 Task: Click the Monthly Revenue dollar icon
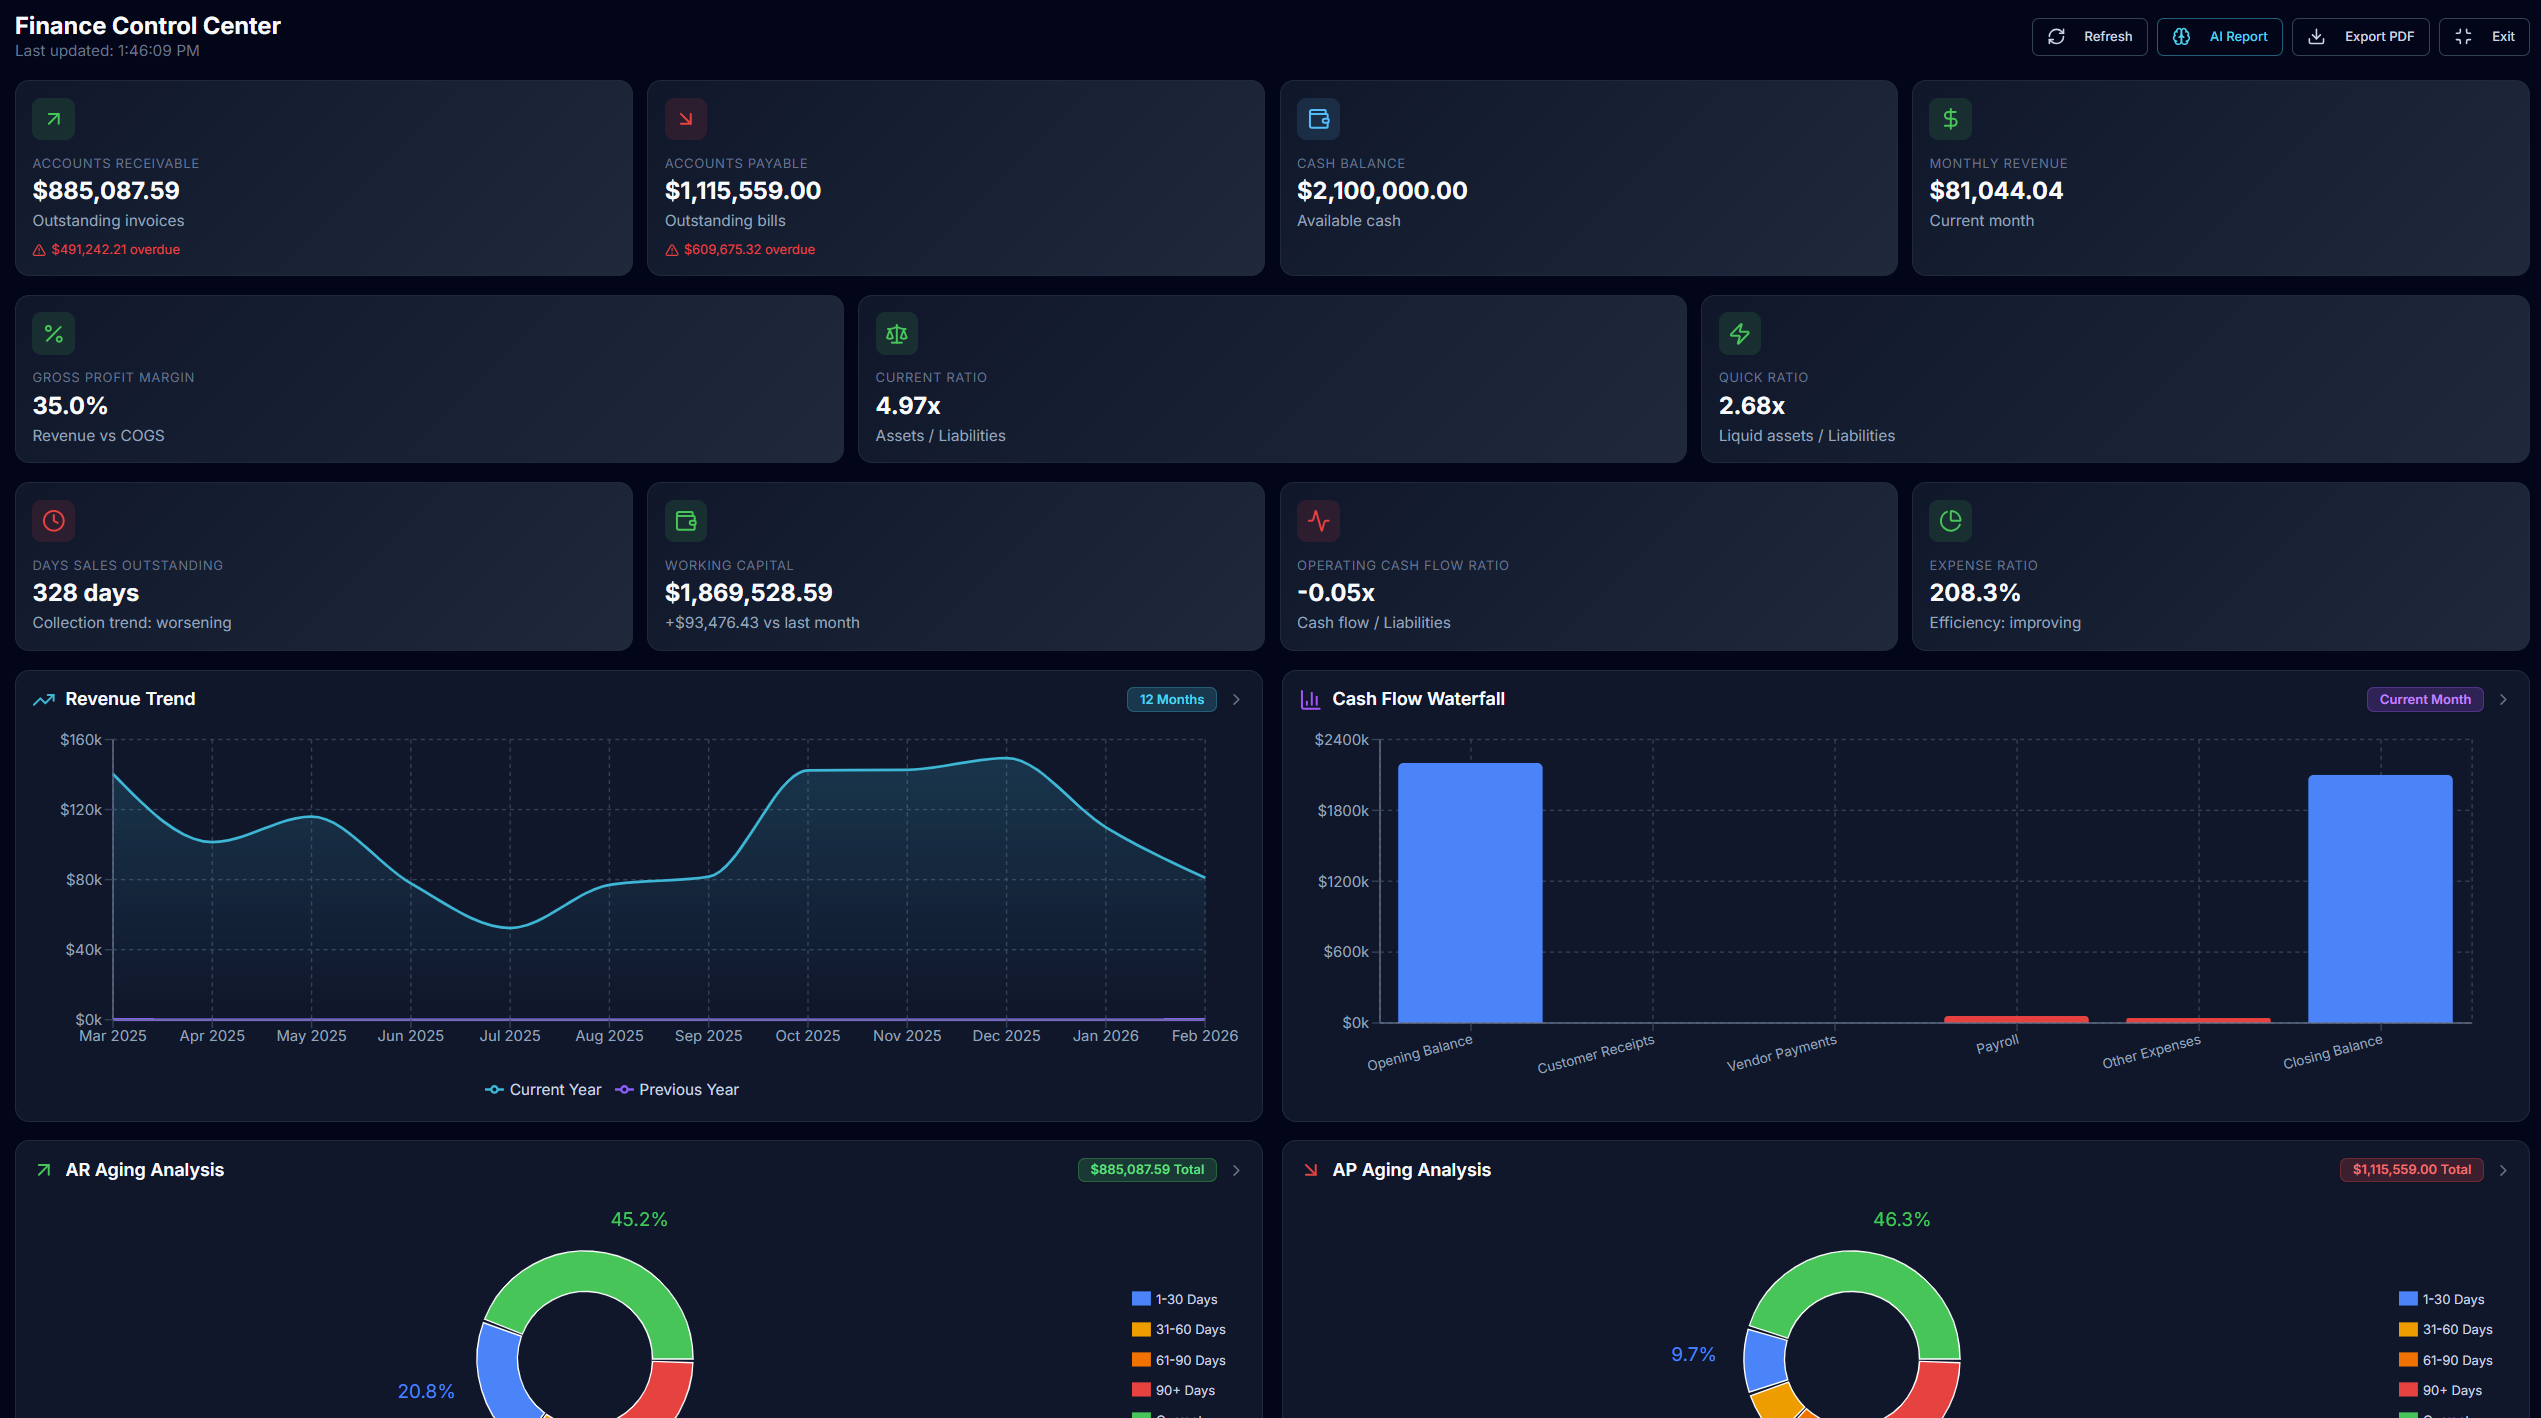point(1950,119)
